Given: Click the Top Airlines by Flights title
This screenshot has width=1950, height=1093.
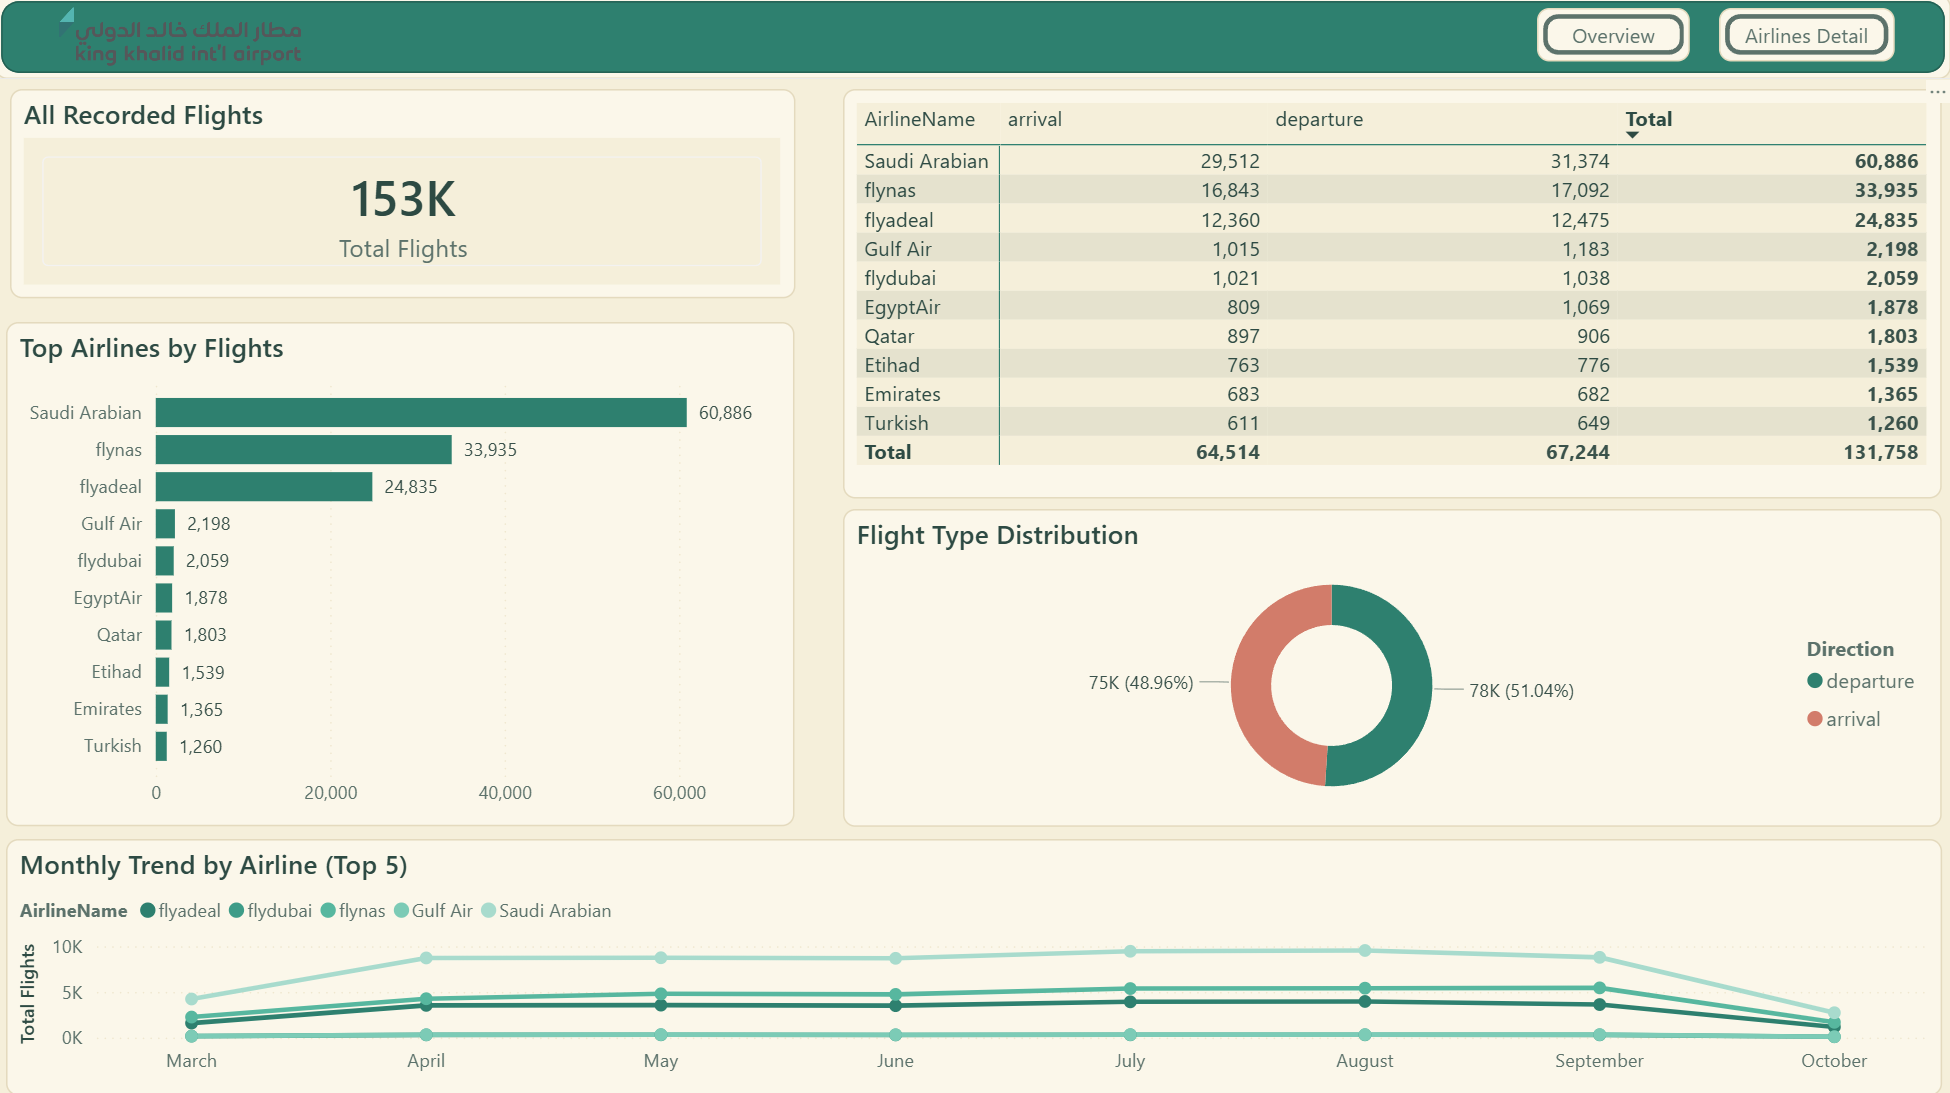Looking at the screenshot, I should click(151, 348).
